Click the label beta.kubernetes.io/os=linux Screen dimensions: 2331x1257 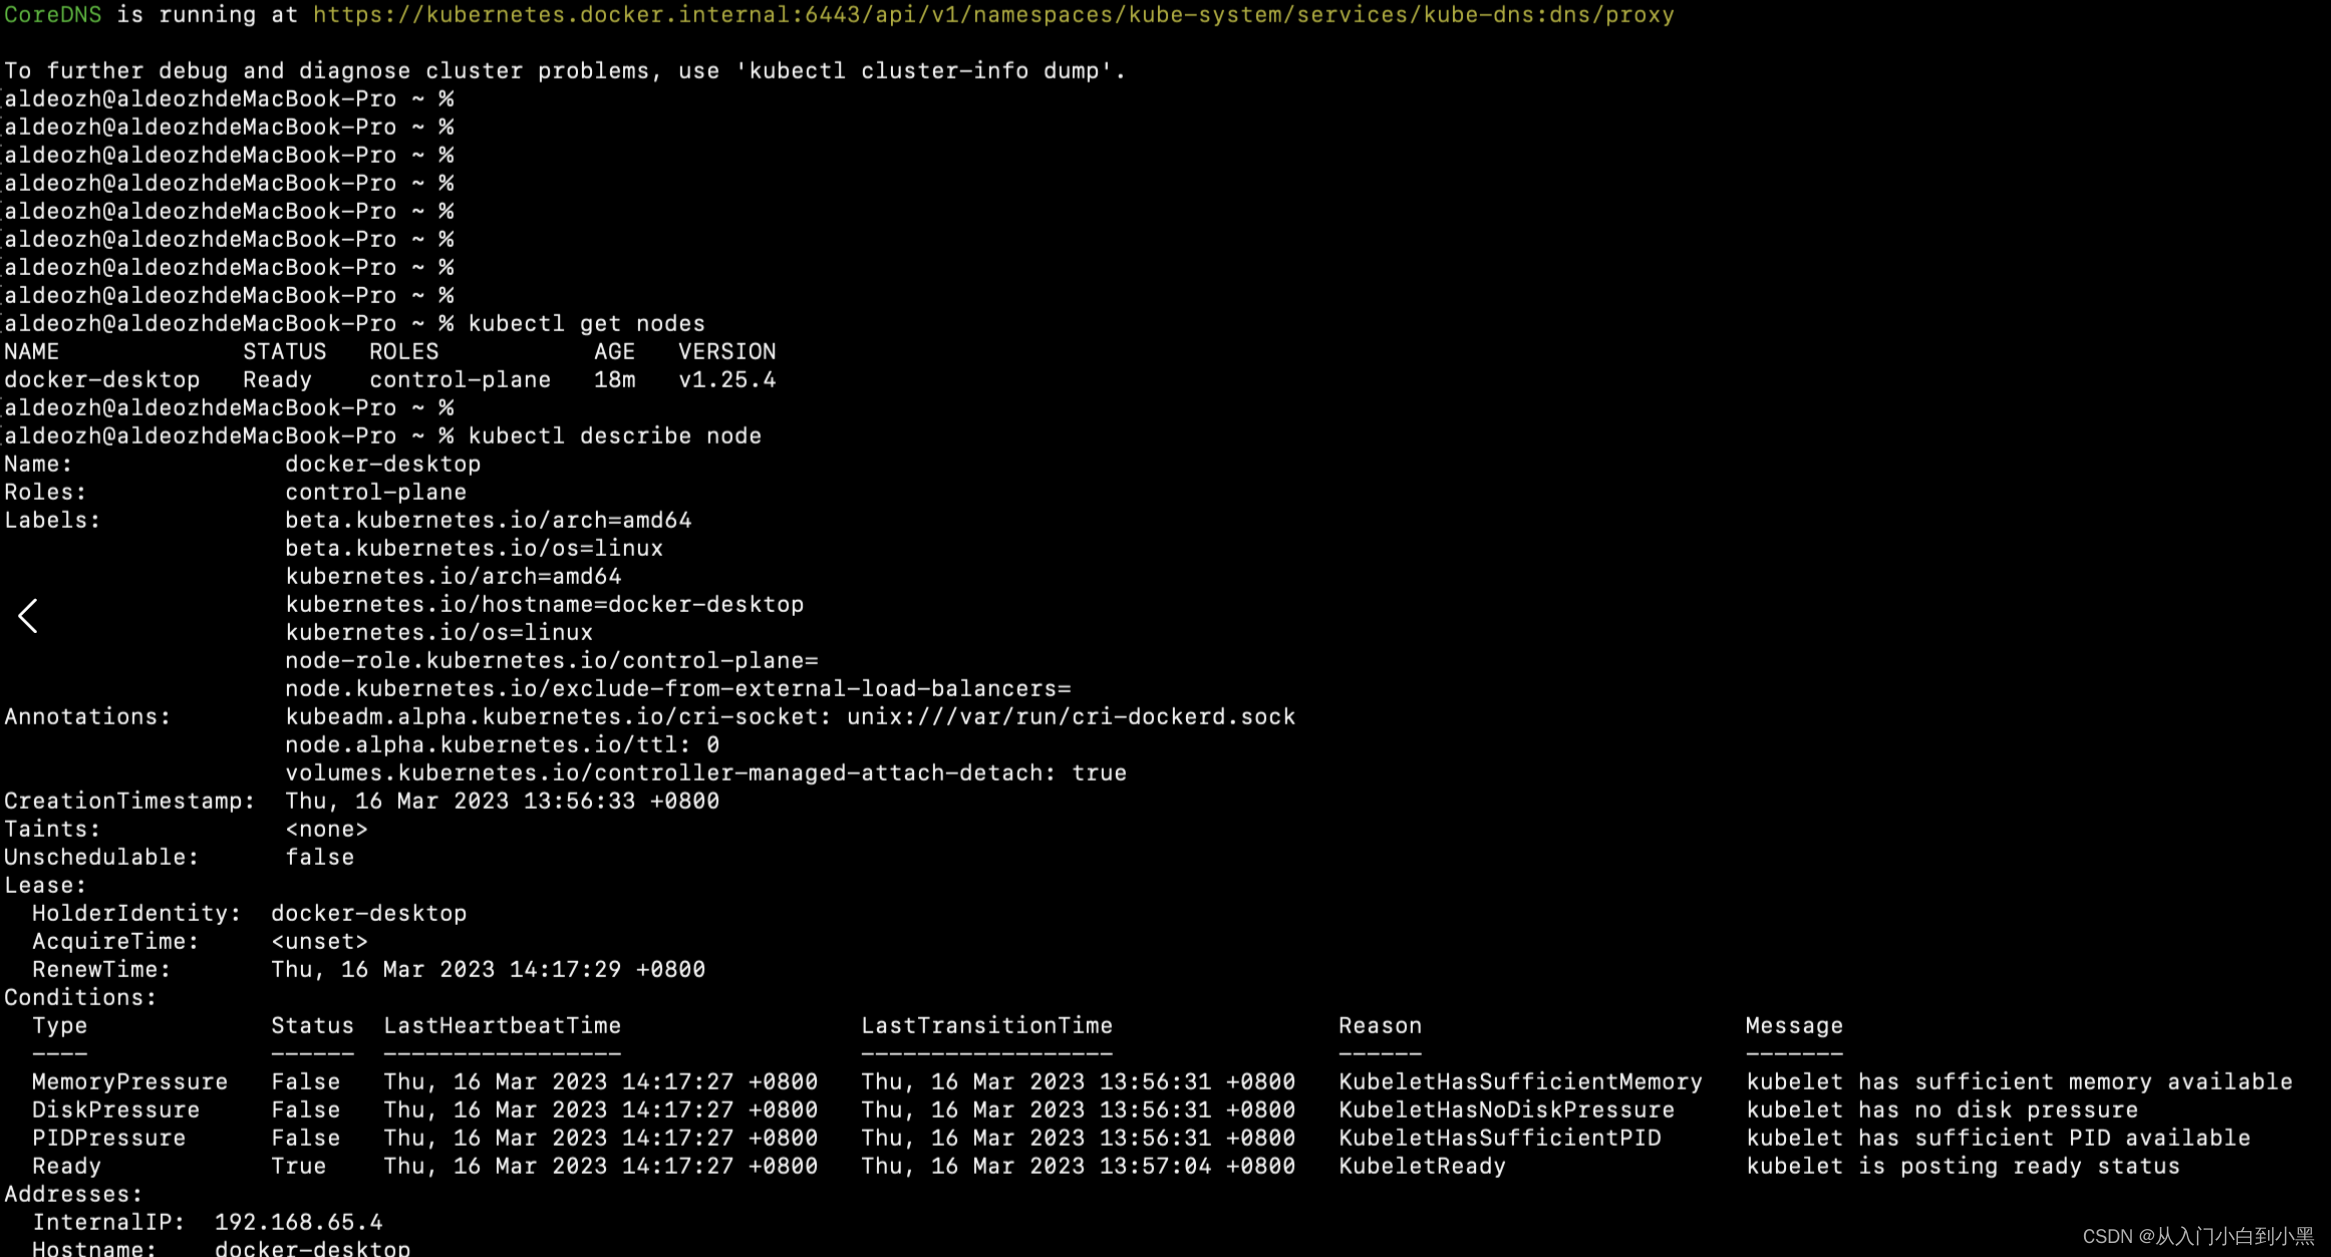tap(474, 548)
